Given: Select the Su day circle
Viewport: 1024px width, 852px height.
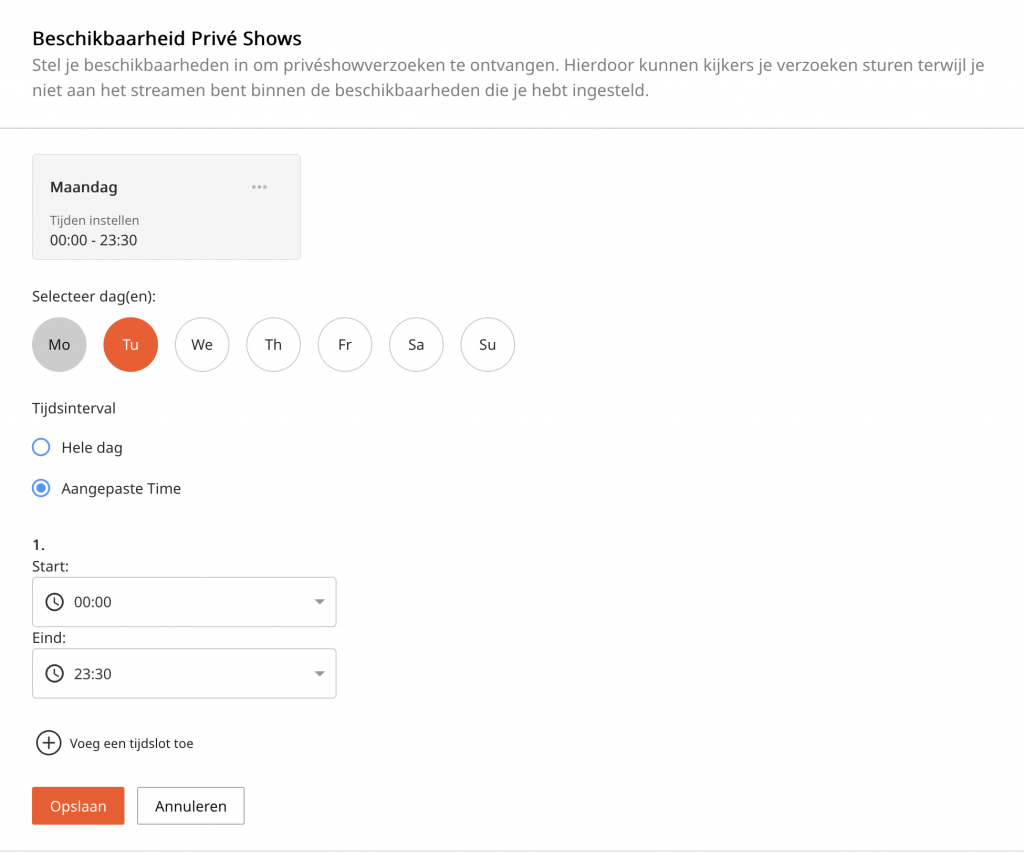Looking at the screenshot, I should click(x=487, y=345).
